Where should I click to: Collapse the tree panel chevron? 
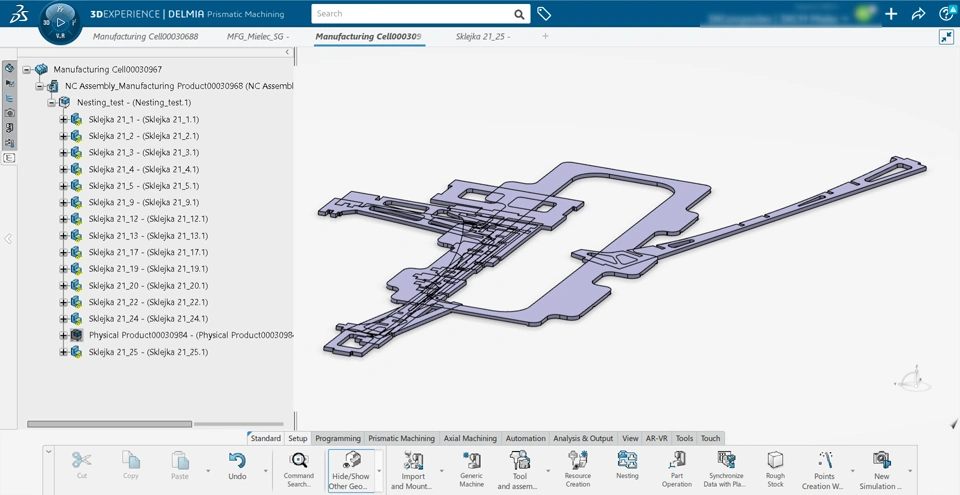[287, 53]
